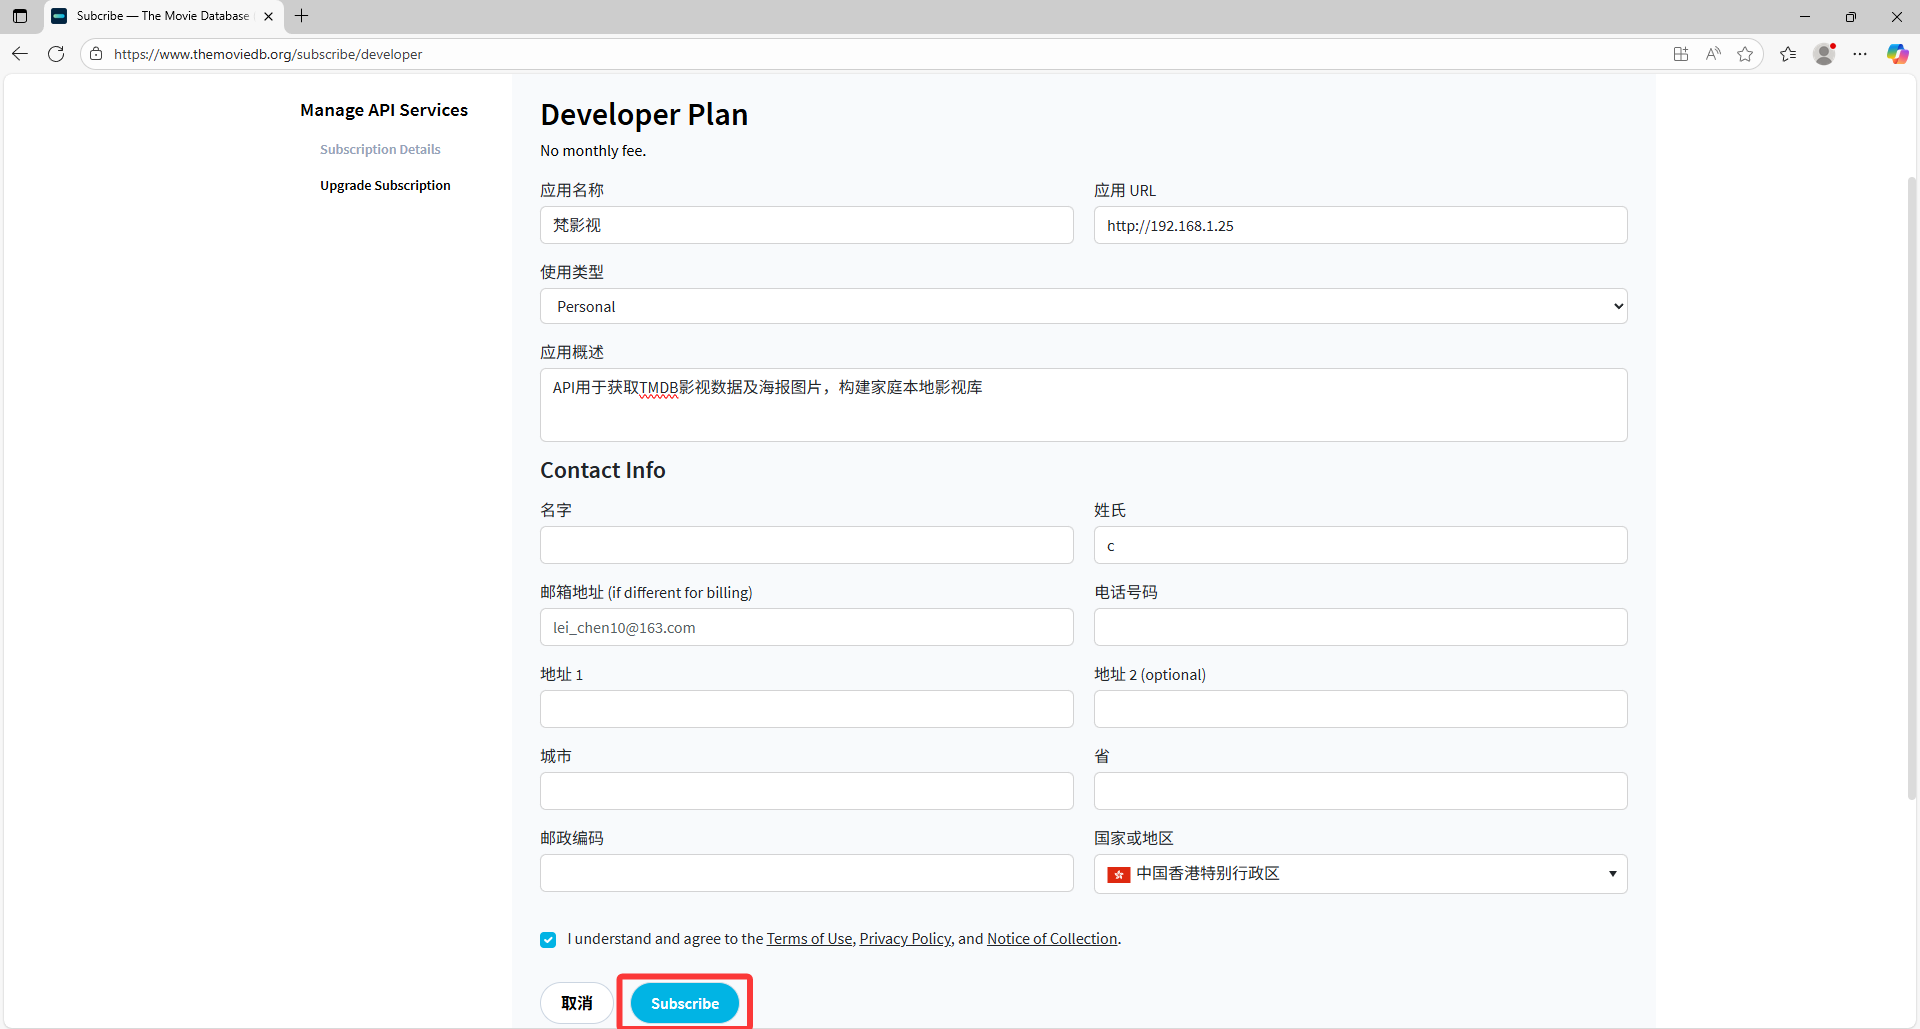Select the Subscribe tab in title bar
Viewport: 1920px width, 1029px height.
(164, 16)
